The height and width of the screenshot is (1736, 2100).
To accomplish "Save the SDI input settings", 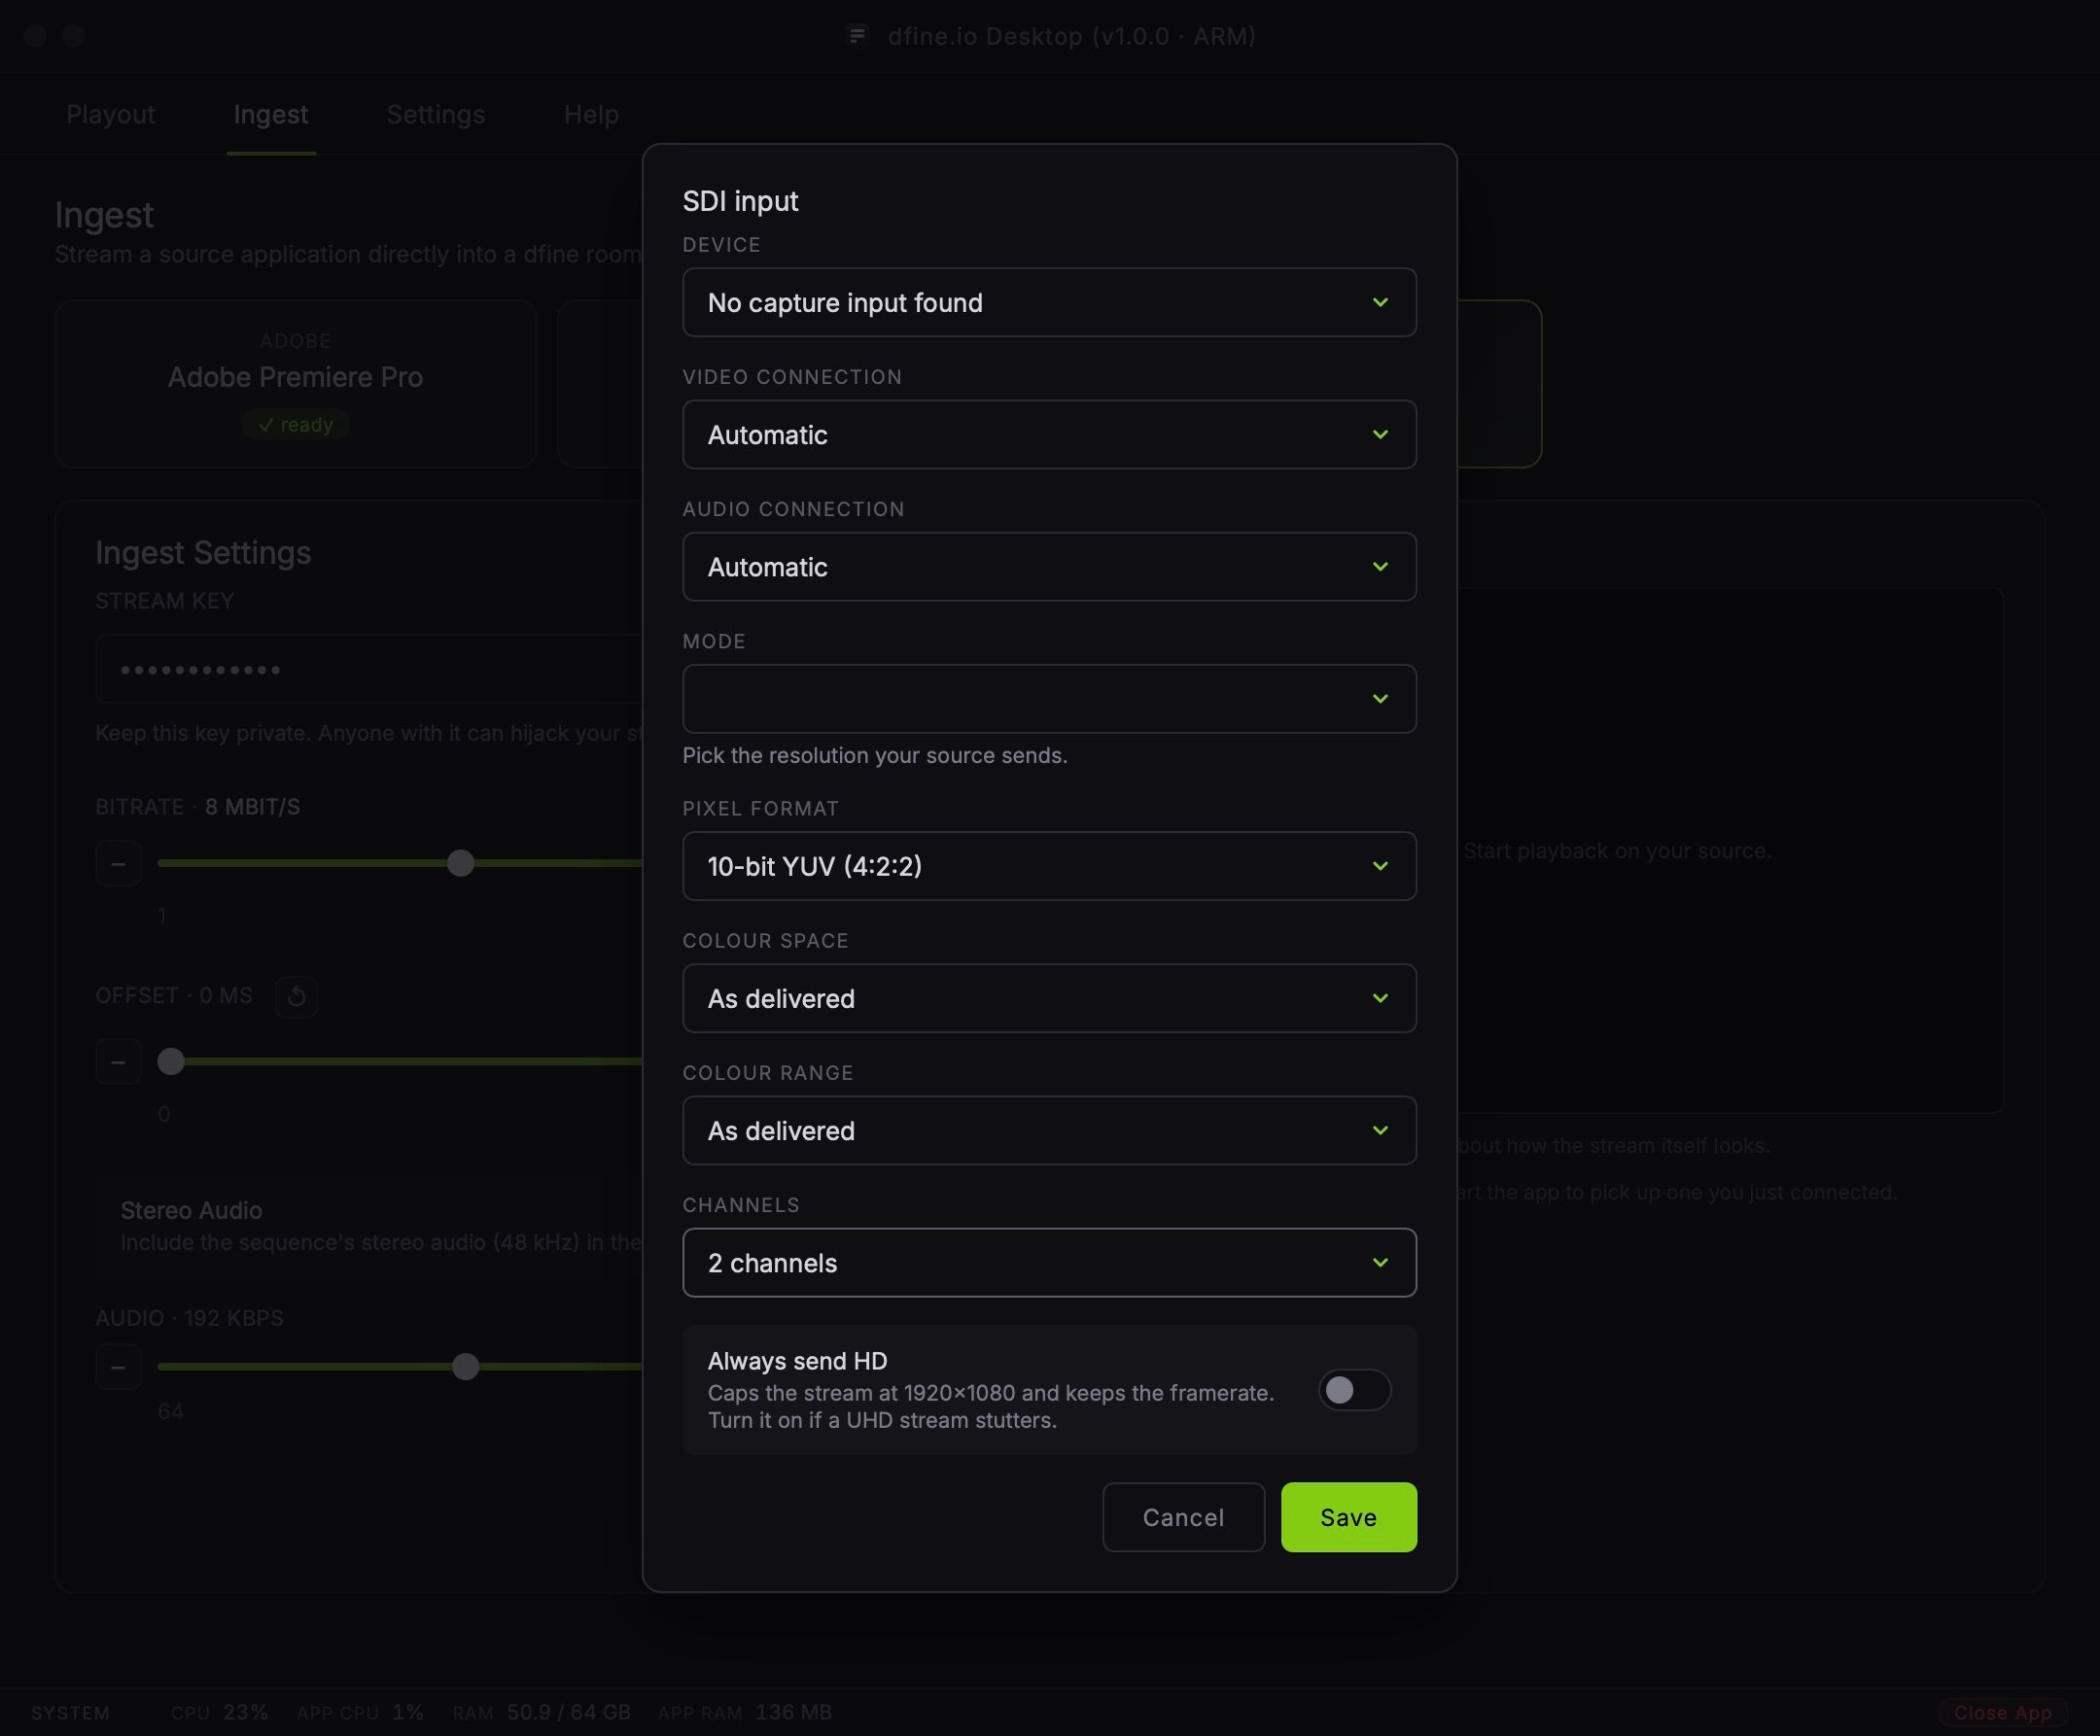I will point(1348,1516).
